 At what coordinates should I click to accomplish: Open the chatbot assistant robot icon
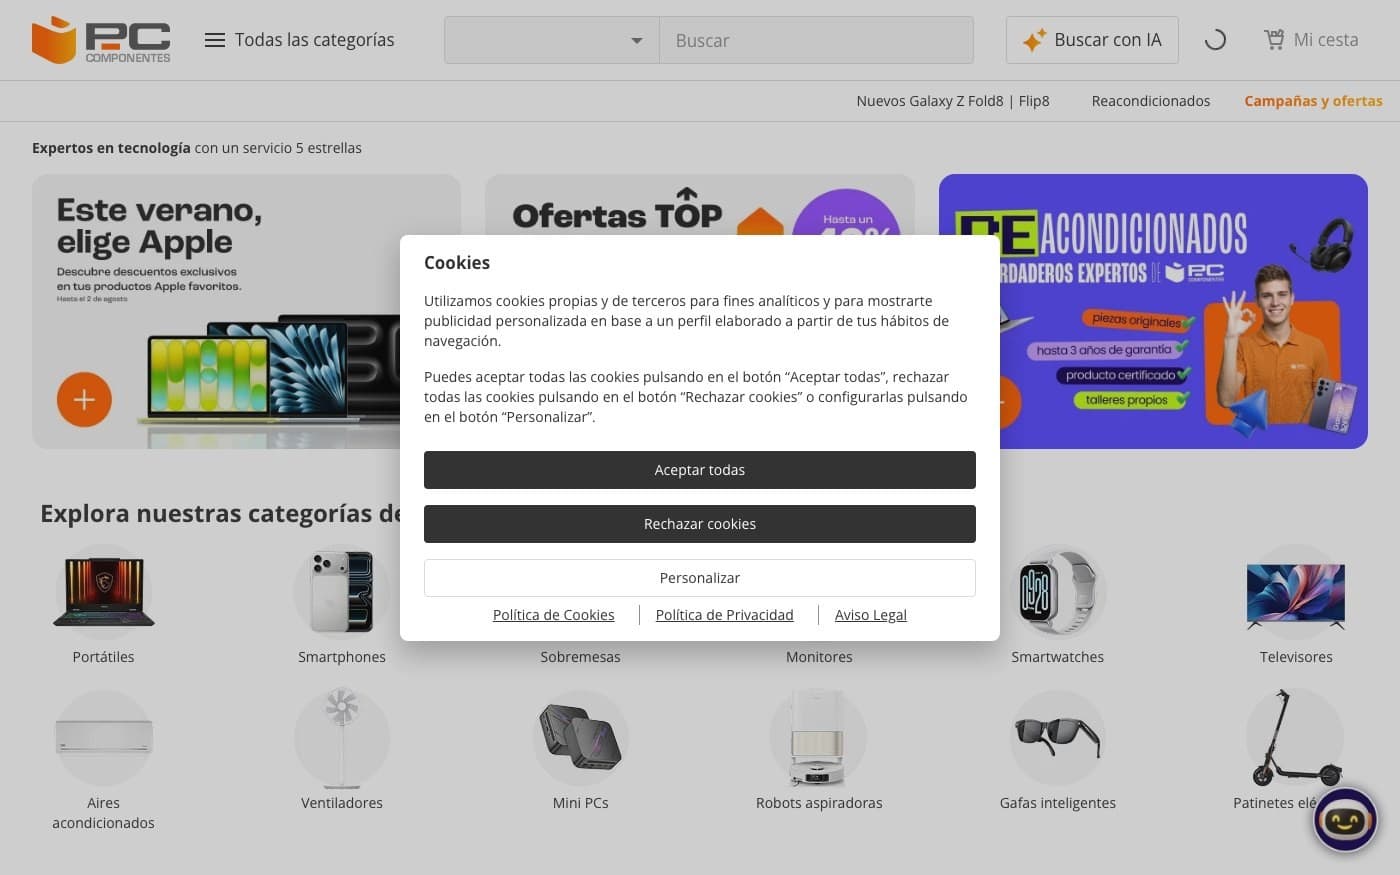(1345, 820)
